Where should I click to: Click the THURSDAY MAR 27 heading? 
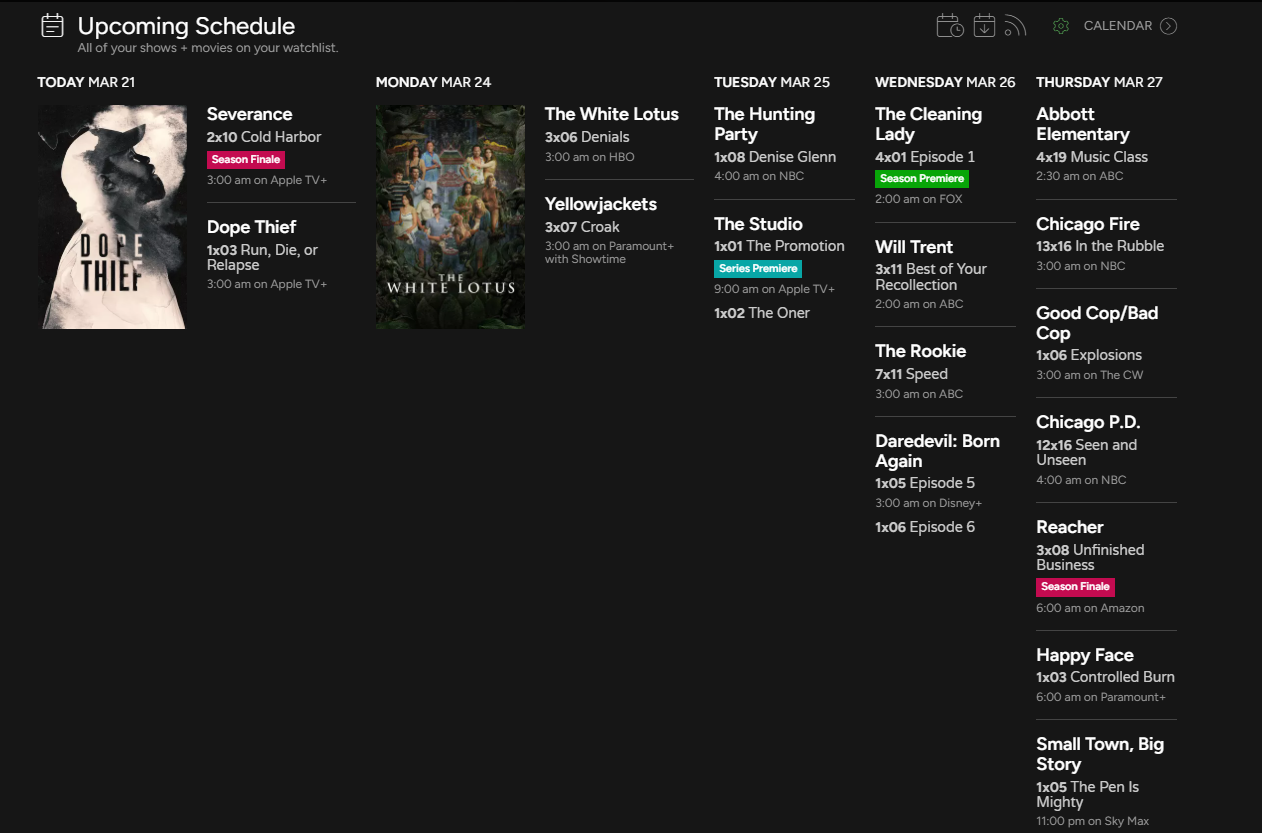(1099, 82)
